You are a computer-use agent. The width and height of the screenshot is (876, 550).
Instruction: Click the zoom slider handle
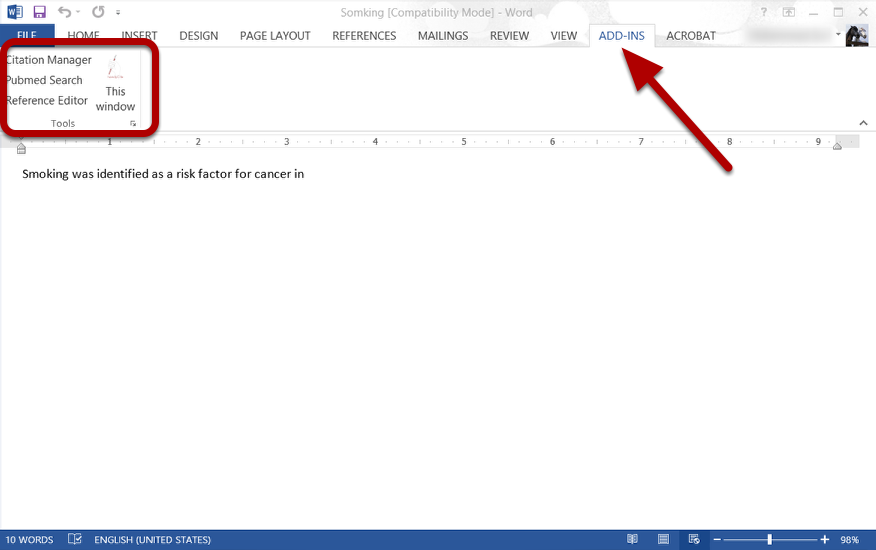point(769,539)
